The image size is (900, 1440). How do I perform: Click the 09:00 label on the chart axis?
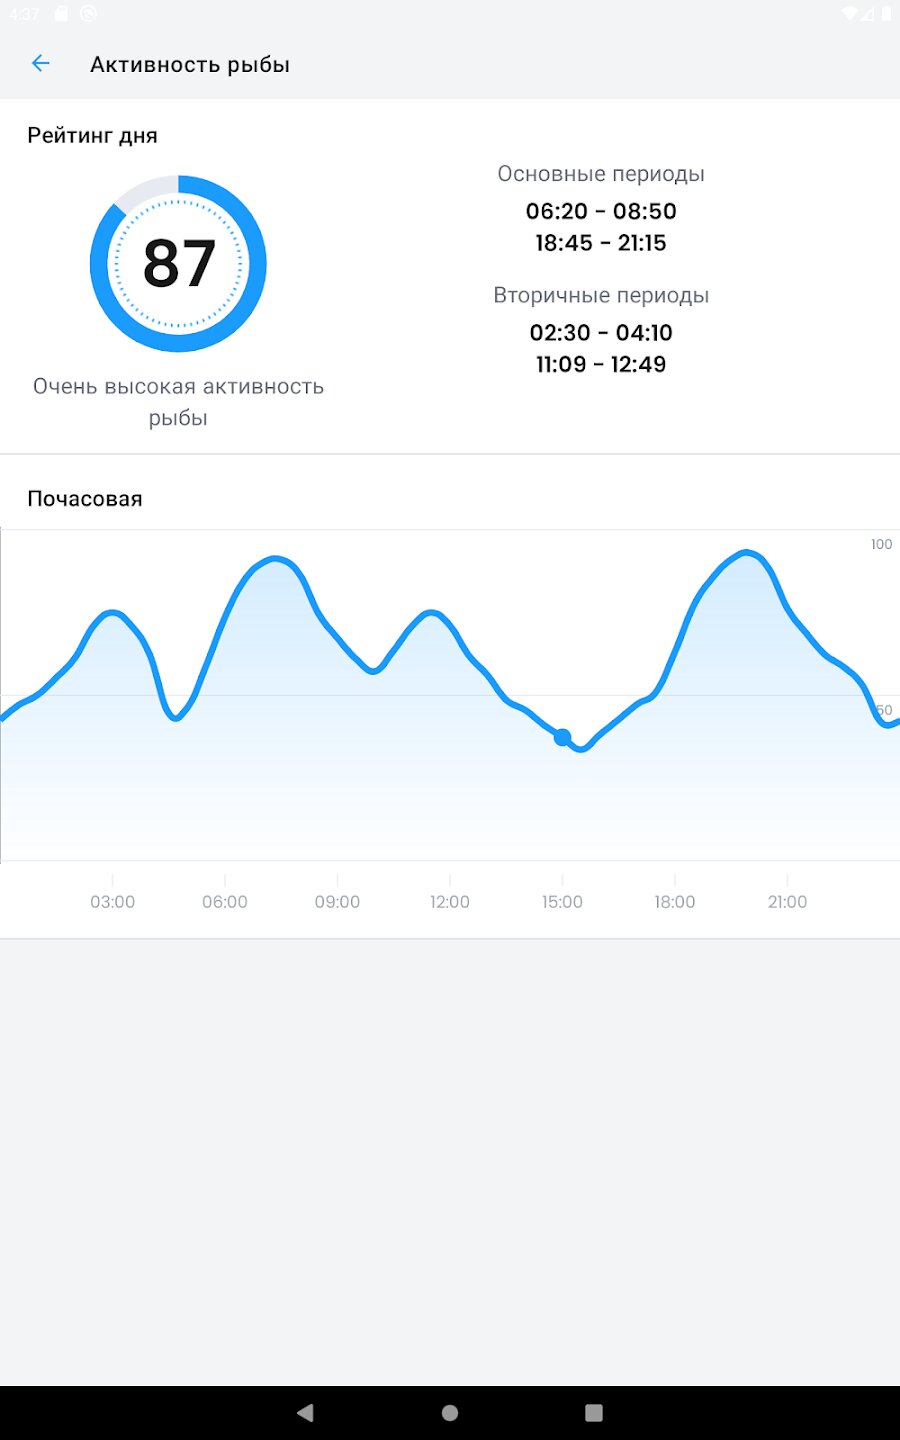pos(337,902)
